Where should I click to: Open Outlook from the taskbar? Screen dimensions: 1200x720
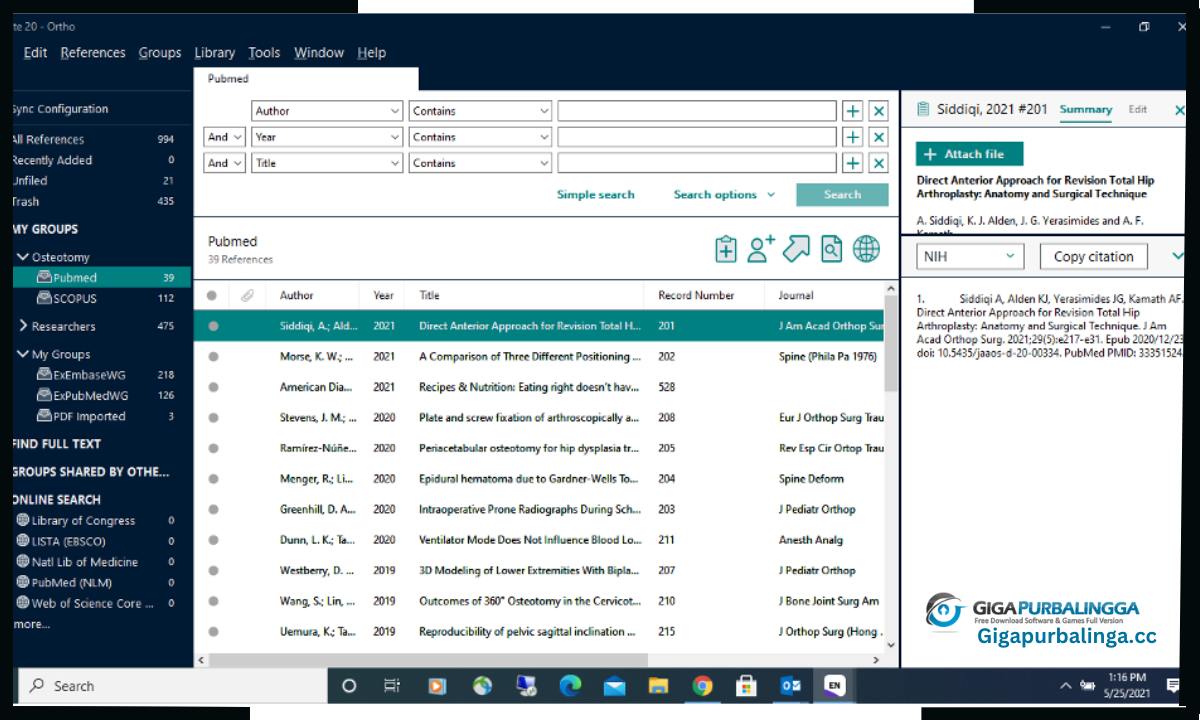(x=790, y=686)
